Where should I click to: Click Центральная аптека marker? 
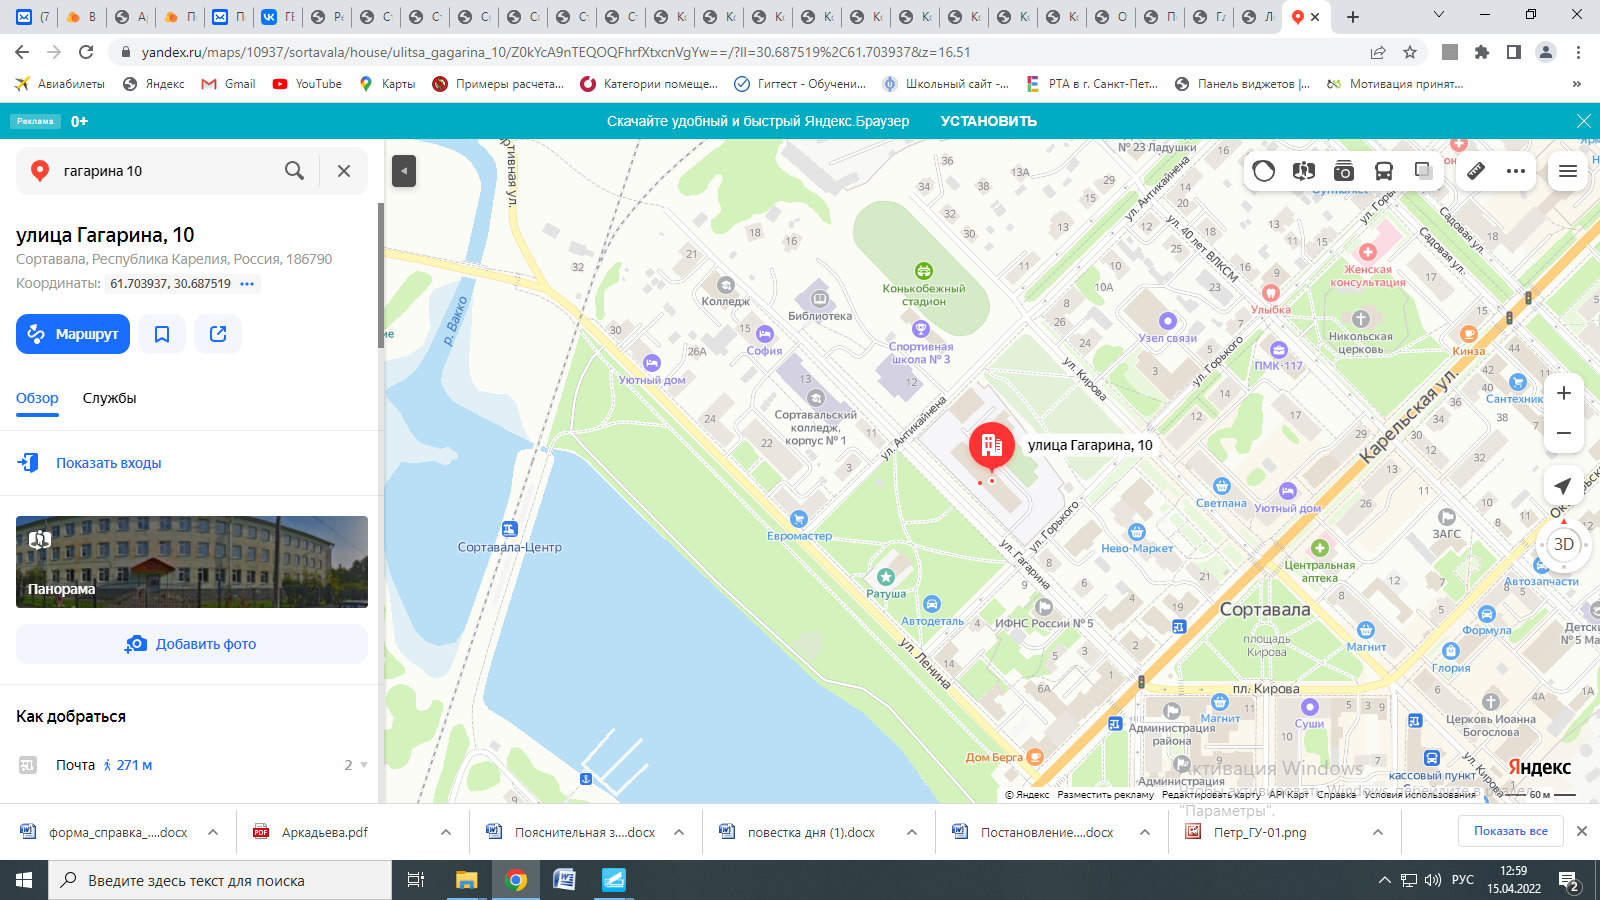point(1320,548)
